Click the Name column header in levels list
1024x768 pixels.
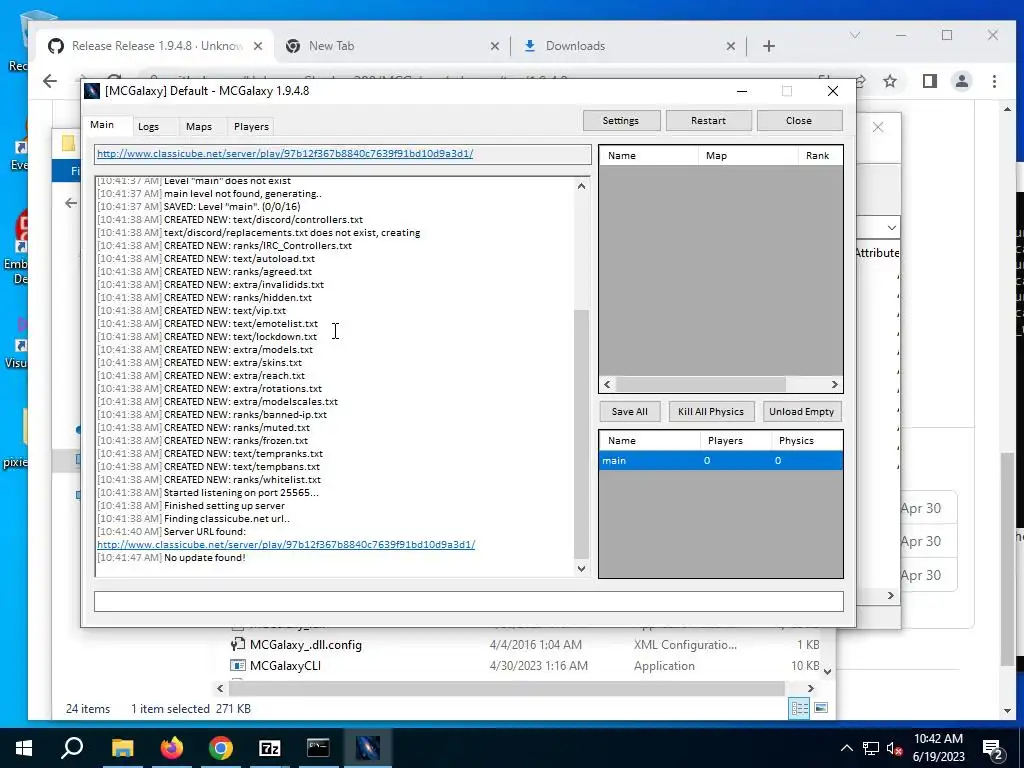point(650,441)
